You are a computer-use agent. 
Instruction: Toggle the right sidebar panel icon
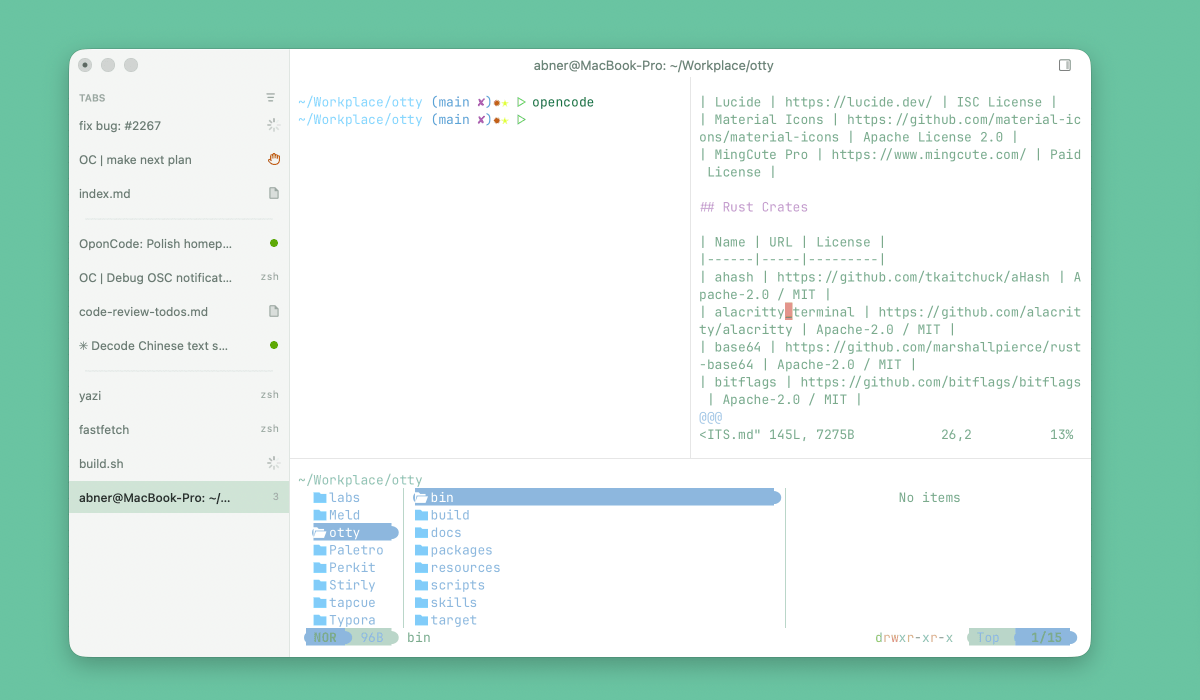point(1065,65)
